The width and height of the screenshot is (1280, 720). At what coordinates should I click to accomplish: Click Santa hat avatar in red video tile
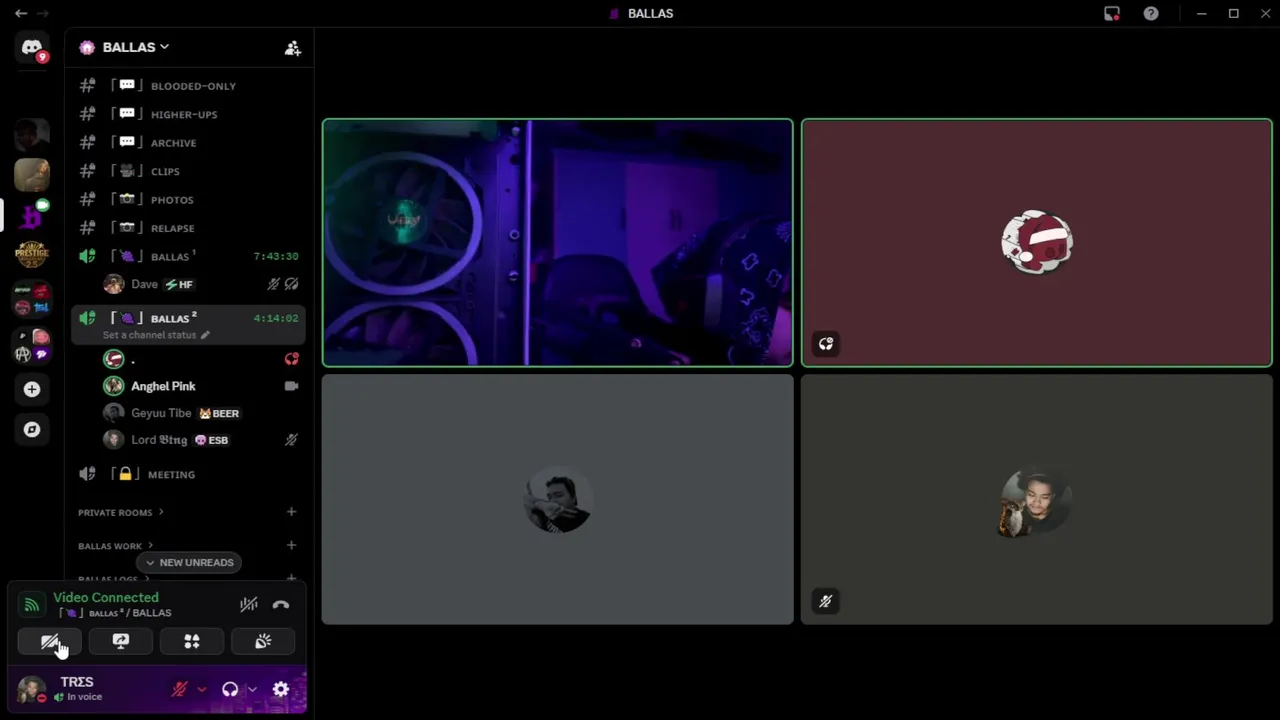coord(1037,242)
